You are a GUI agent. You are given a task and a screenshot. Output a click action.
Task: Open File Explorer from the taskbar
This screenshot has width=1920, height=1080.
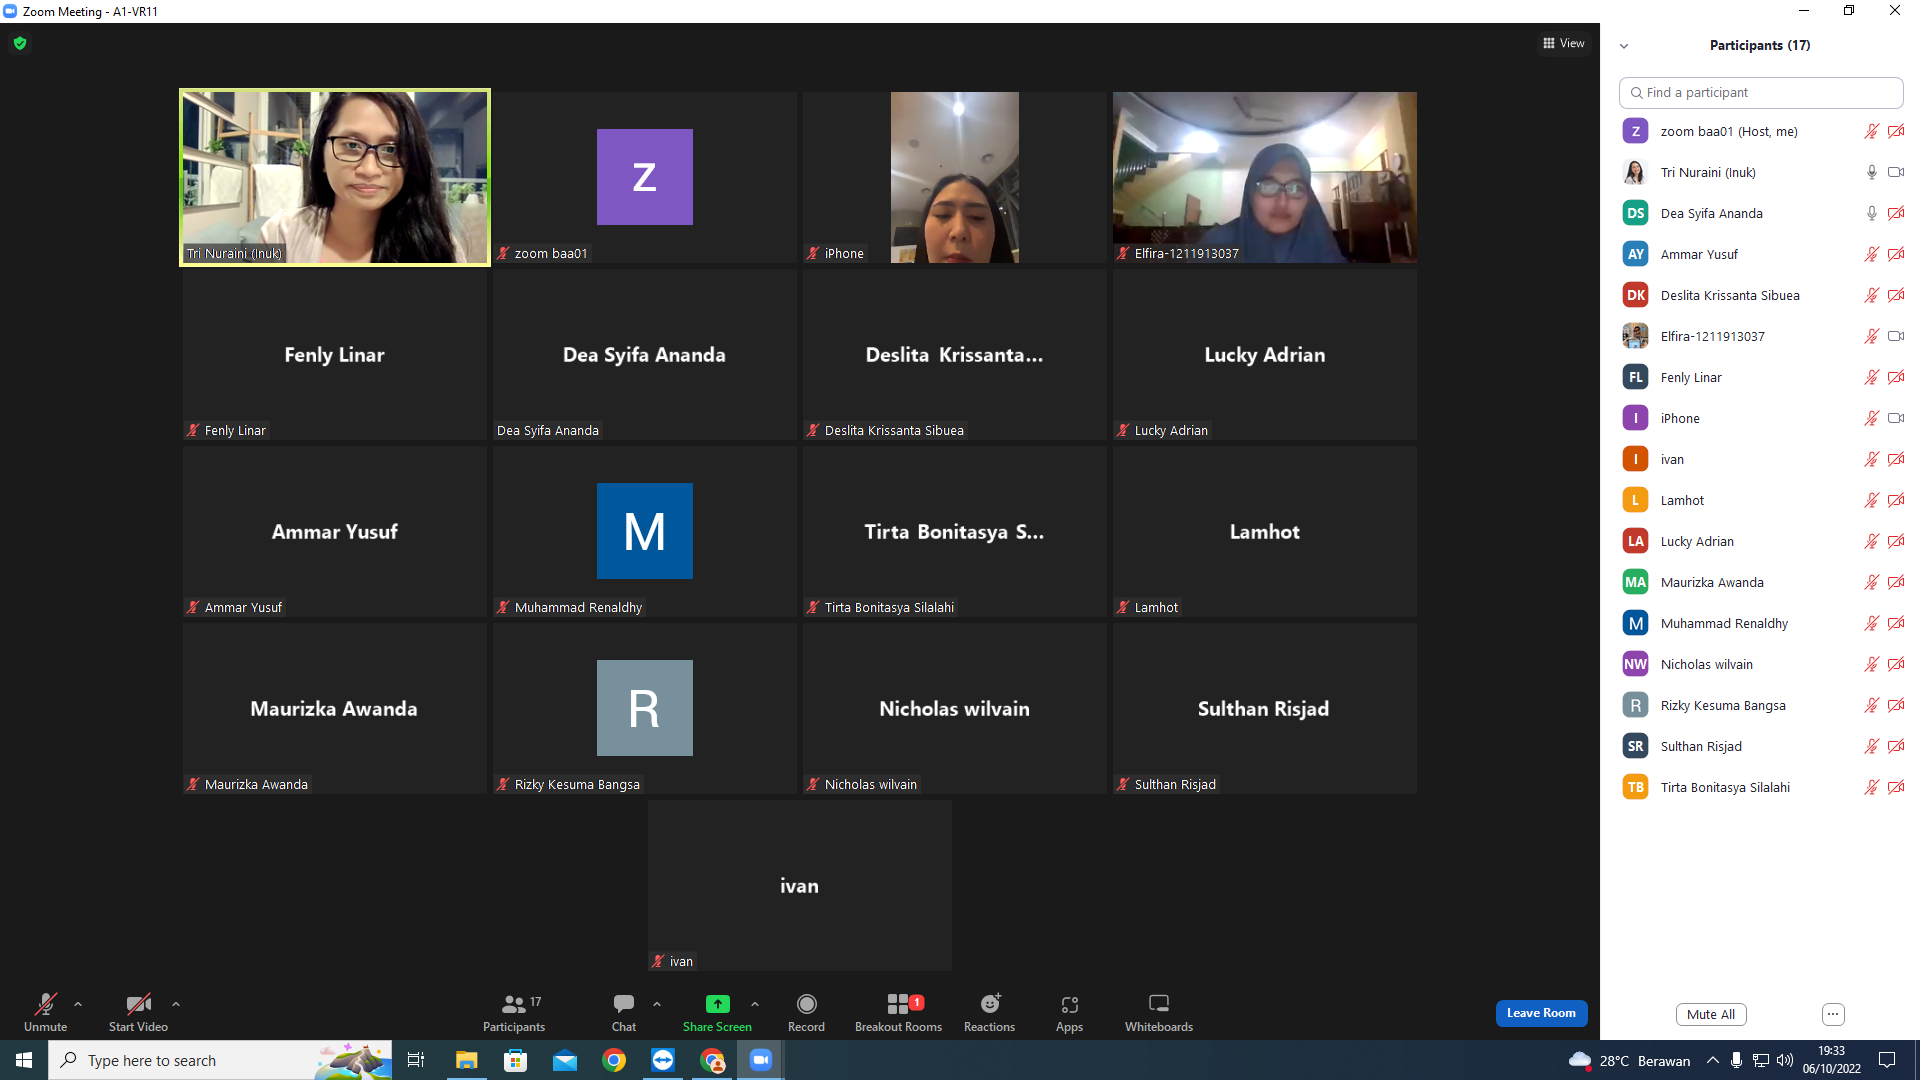[x=467, y=1060]
